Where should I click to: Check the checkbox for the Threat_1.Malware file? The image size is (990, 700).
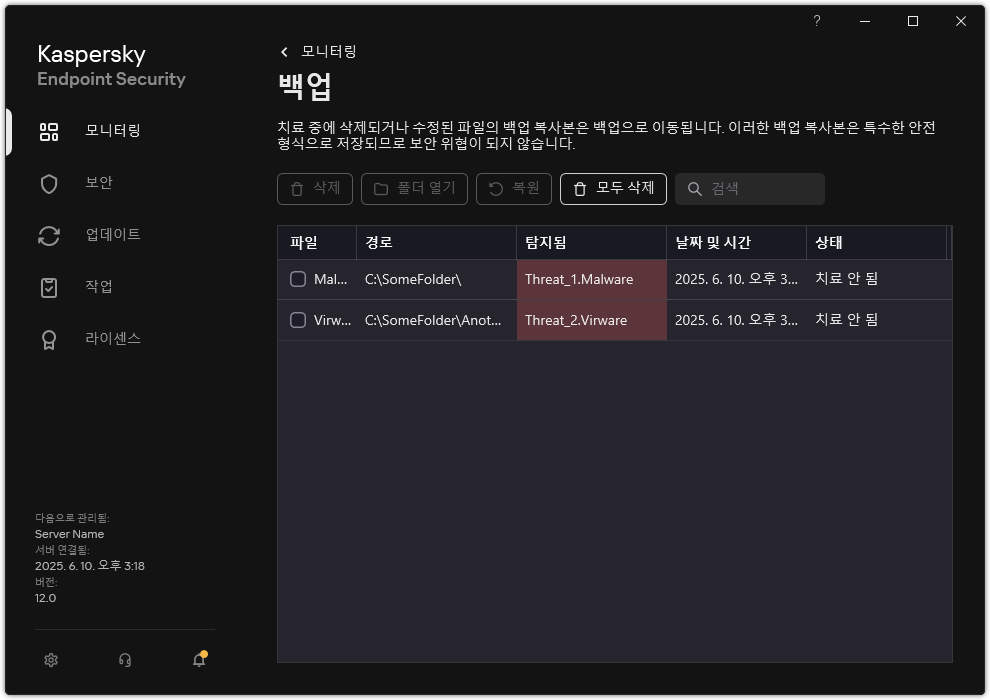pos(297,279)
